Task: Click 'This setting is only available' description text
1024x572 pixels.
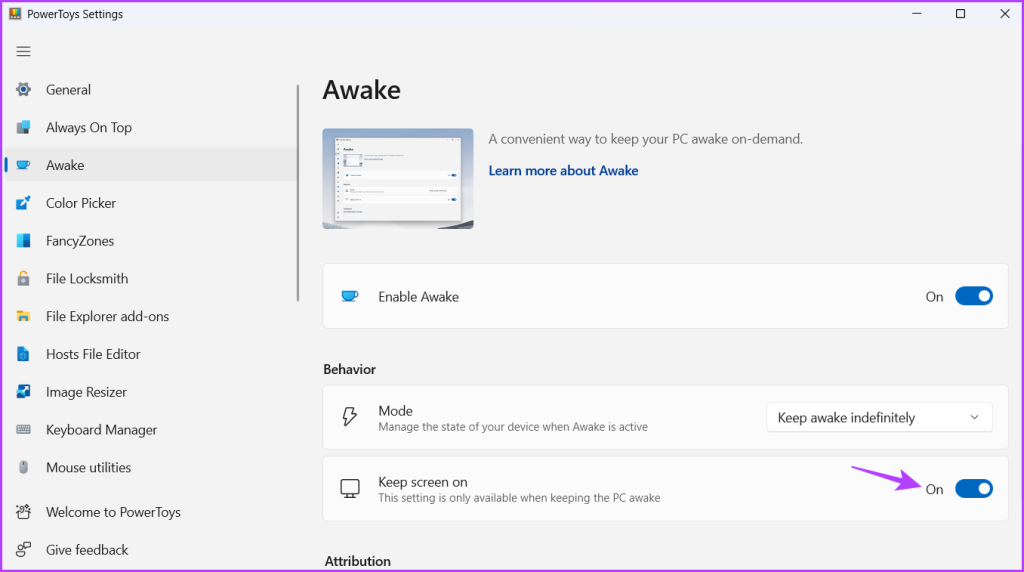Action: (519, 498)
